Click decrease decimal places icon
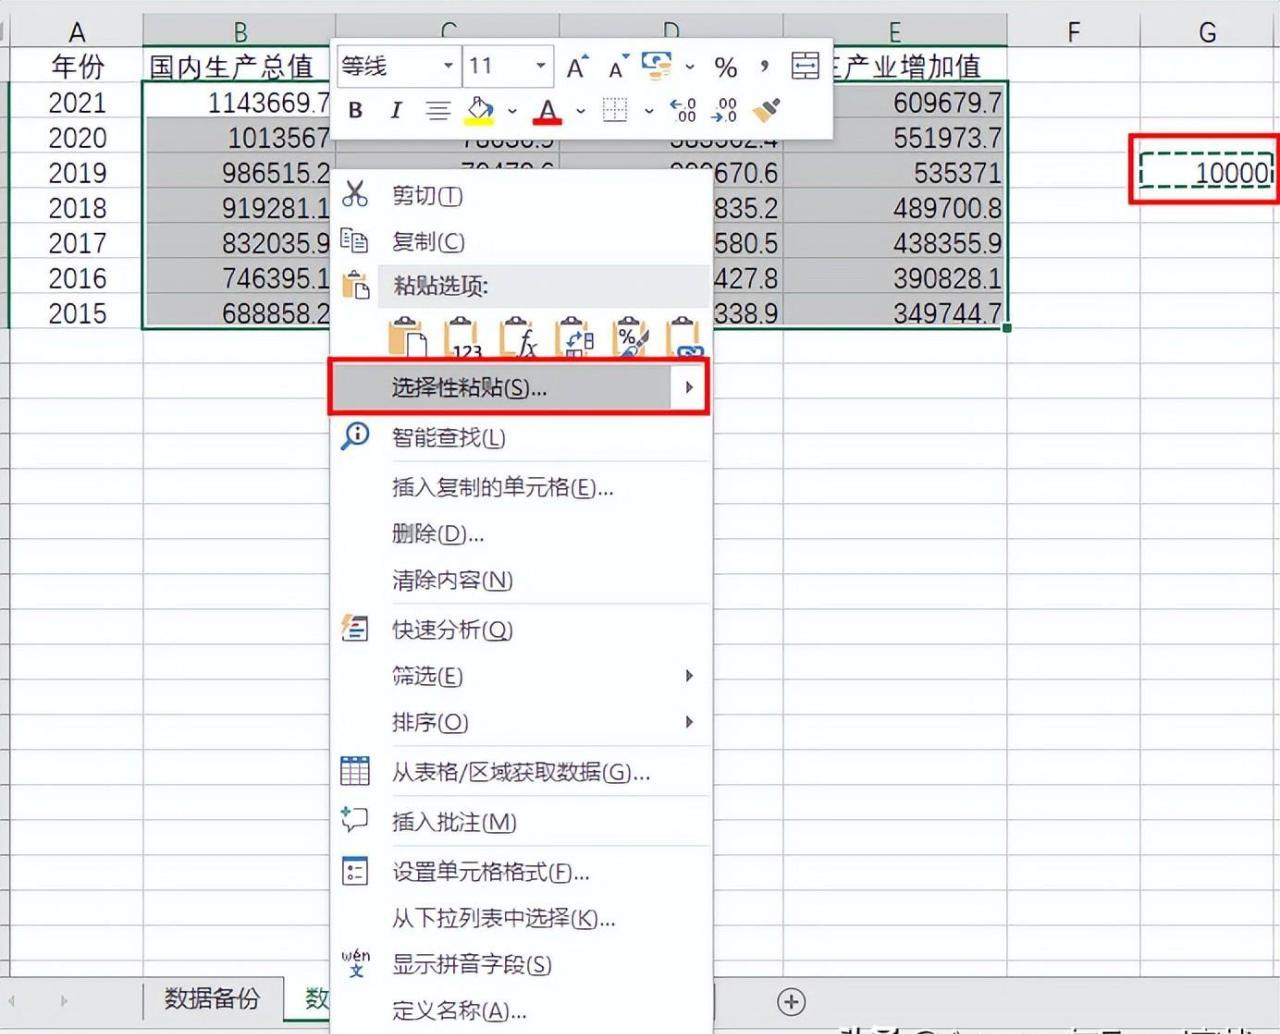This screenshot has width=1280, height=1034. tap(726, 111)
